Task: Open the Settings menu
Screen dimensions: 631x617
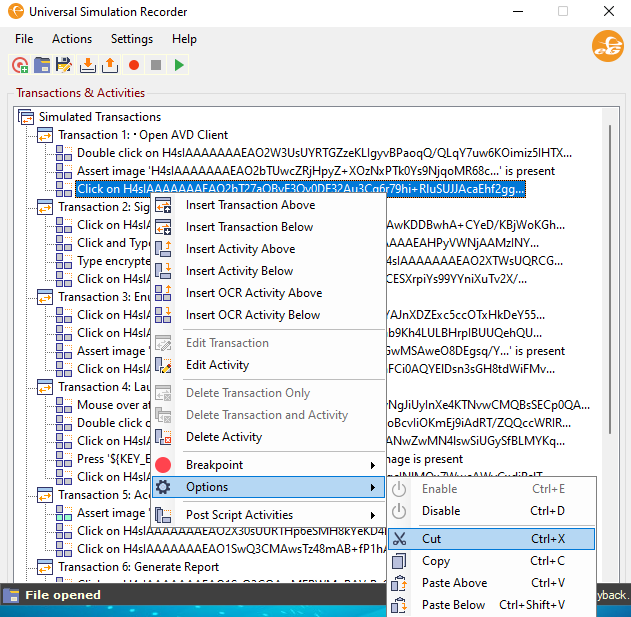Action: (x=132, y=39)
